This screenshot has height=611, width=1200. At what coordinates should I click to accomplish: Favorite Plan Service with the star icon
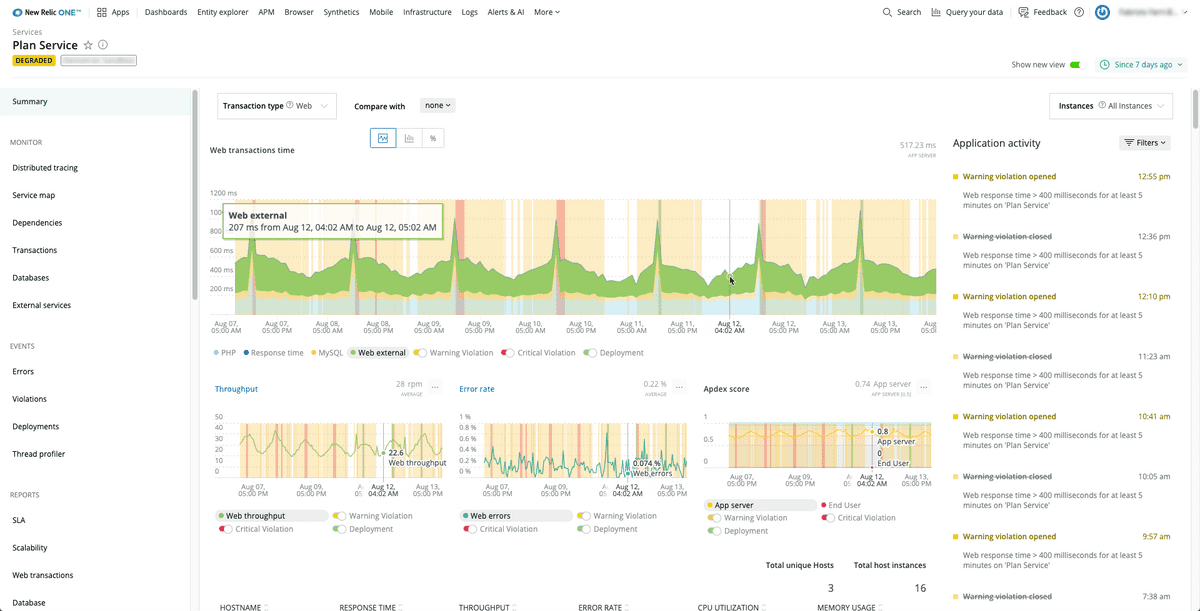pos(88,45)
